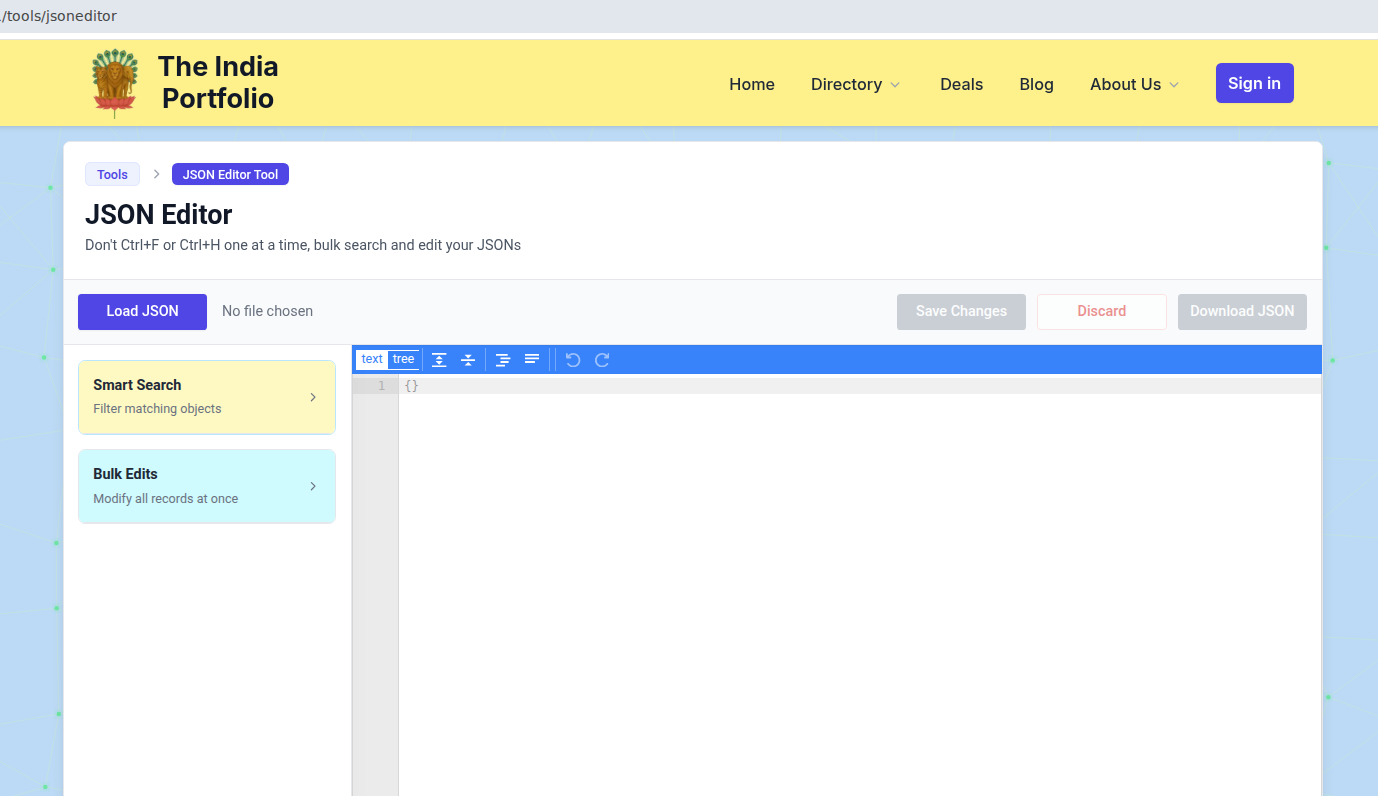This screenshot has width=1378, height=796.
Task: Open the Blog page
Action: point(1036,84)
